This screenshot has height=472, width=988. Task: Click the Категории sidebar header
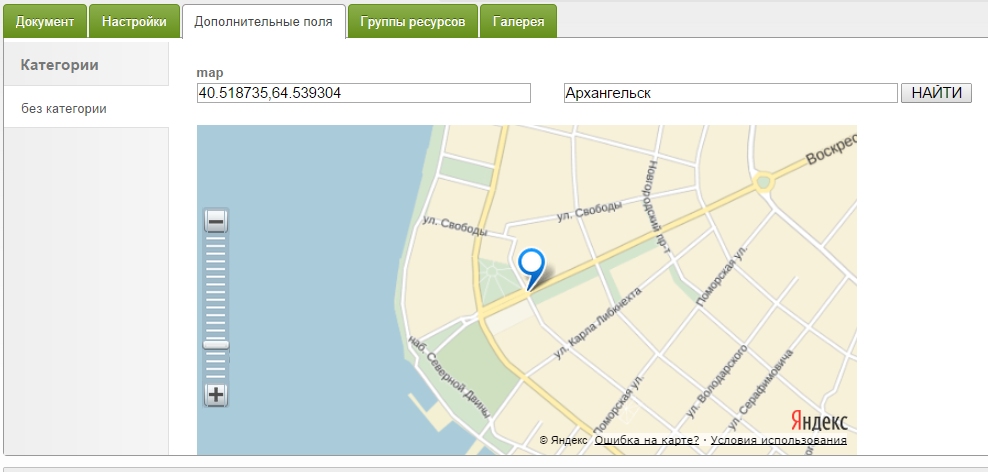[60, 65]
